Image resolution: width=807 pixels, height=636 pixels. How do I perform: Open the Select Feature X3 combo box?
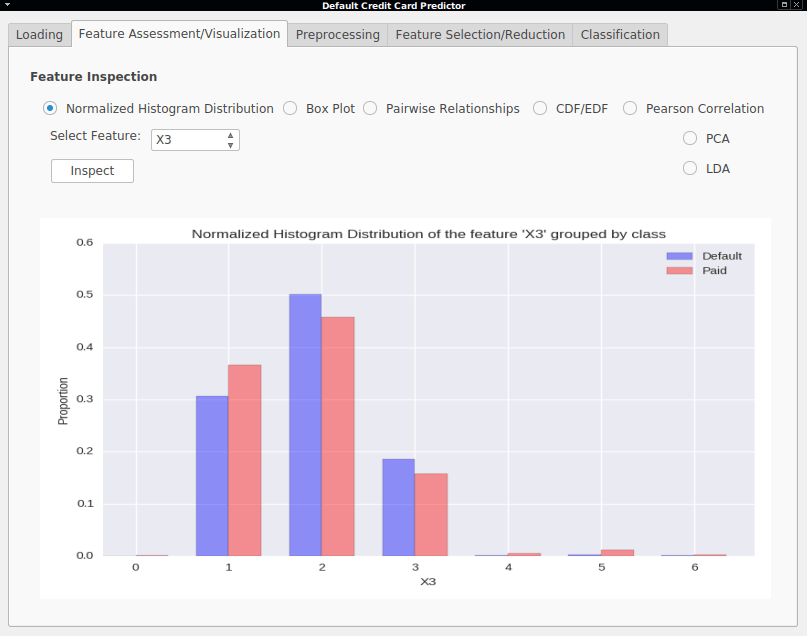pos(195,140)
